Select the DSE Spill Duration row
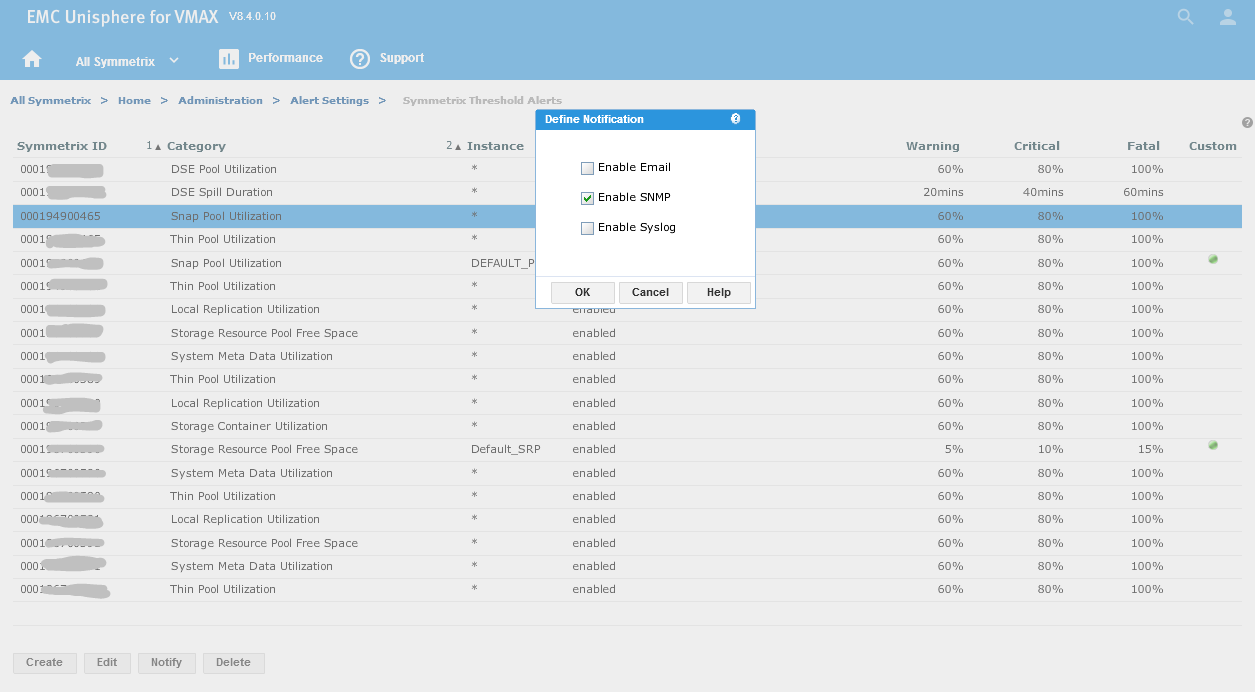Screen dimensions: 1255x692 222,192
